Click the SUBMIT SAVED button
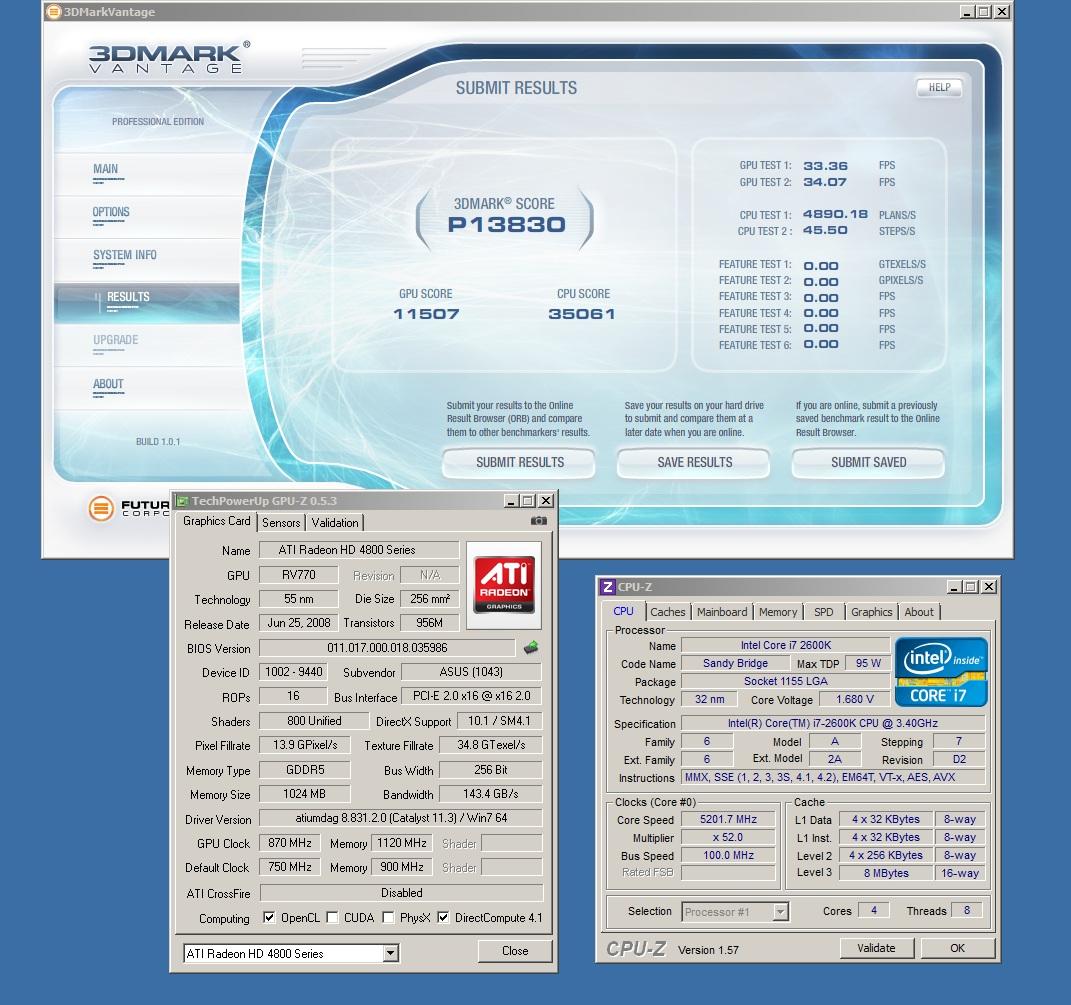The width and height of the screenshot is (1071, 1005). [868, 463]
